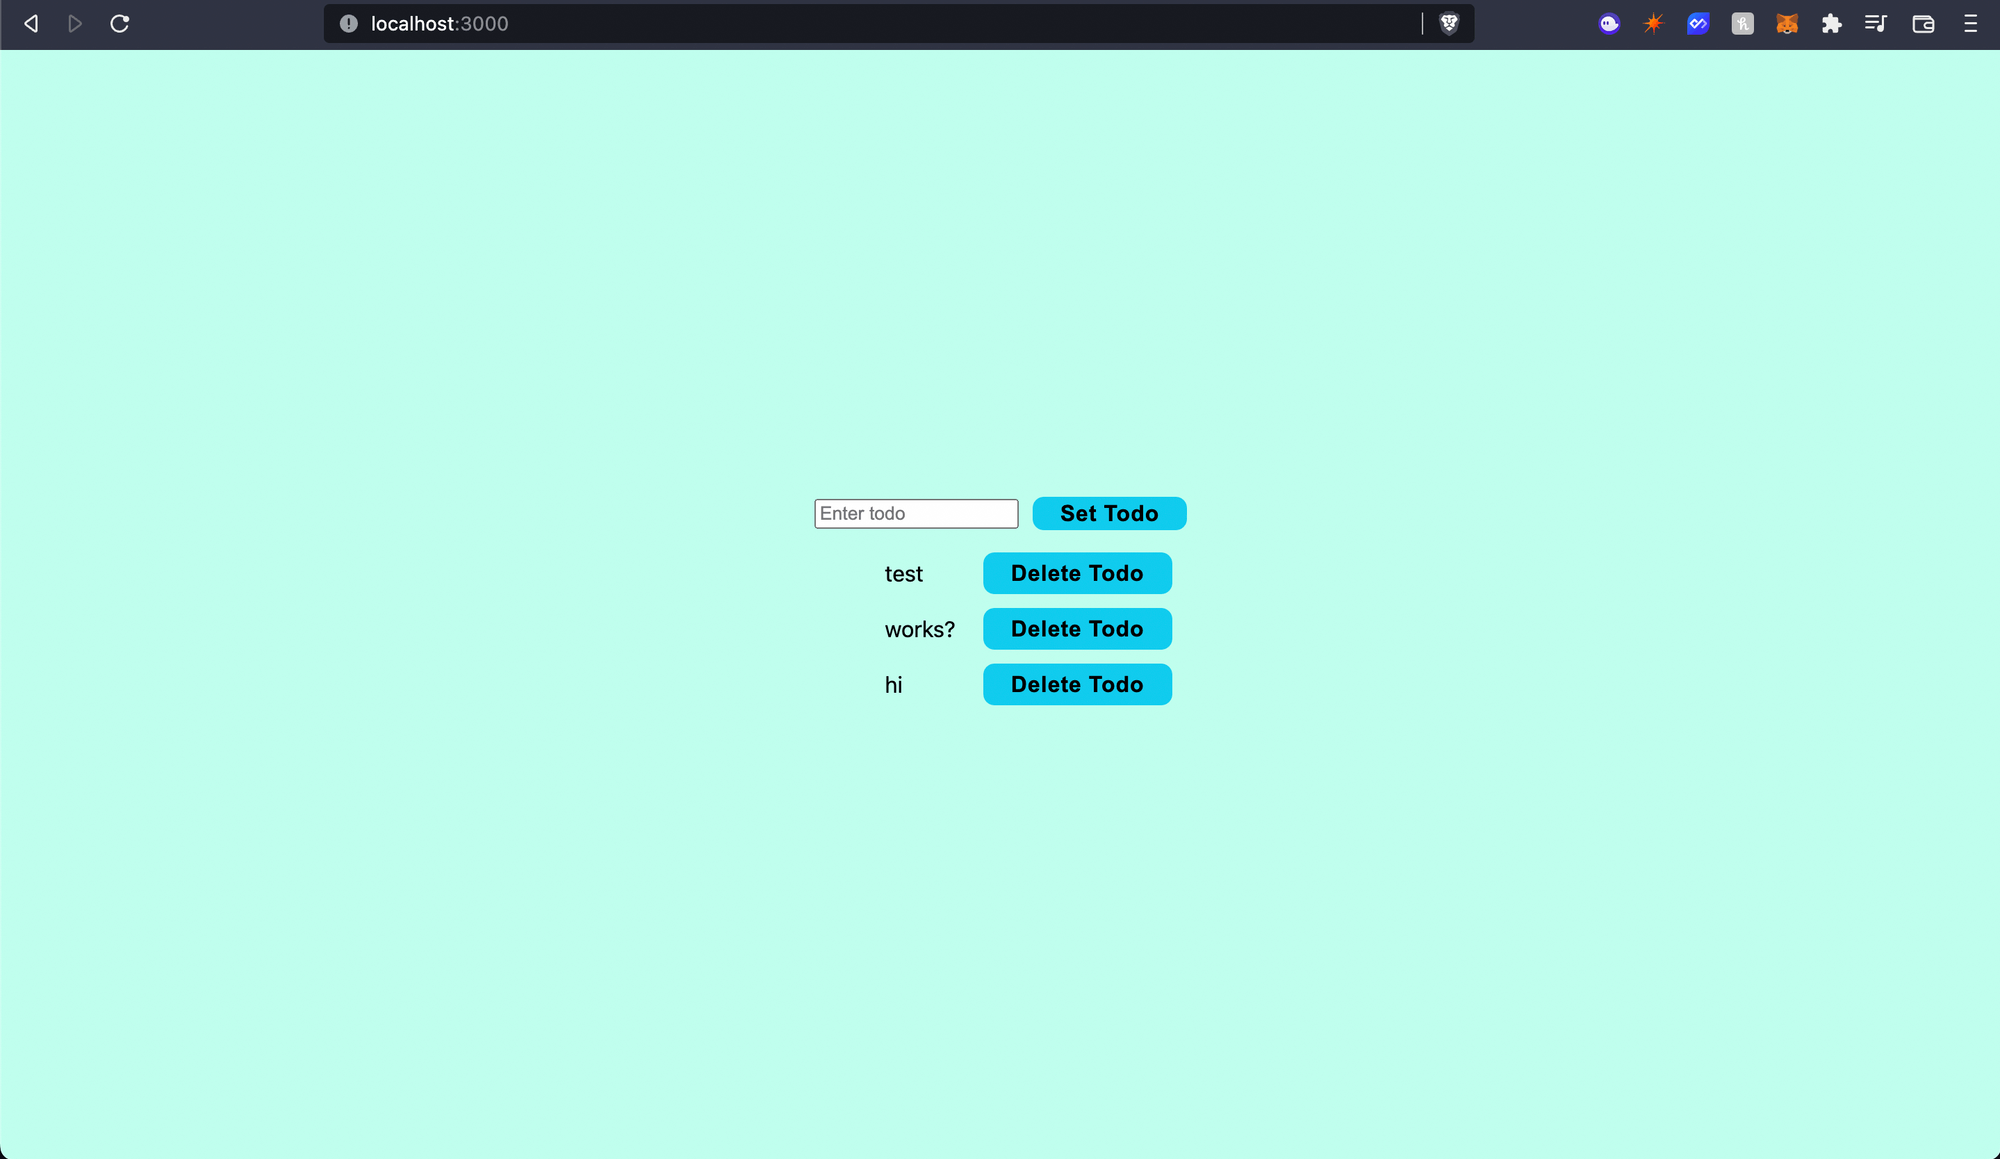Open the Extensions puzzle-piece menu
The width and height of the screenshot is (2000, 1159).
(x=1832, y=23)
